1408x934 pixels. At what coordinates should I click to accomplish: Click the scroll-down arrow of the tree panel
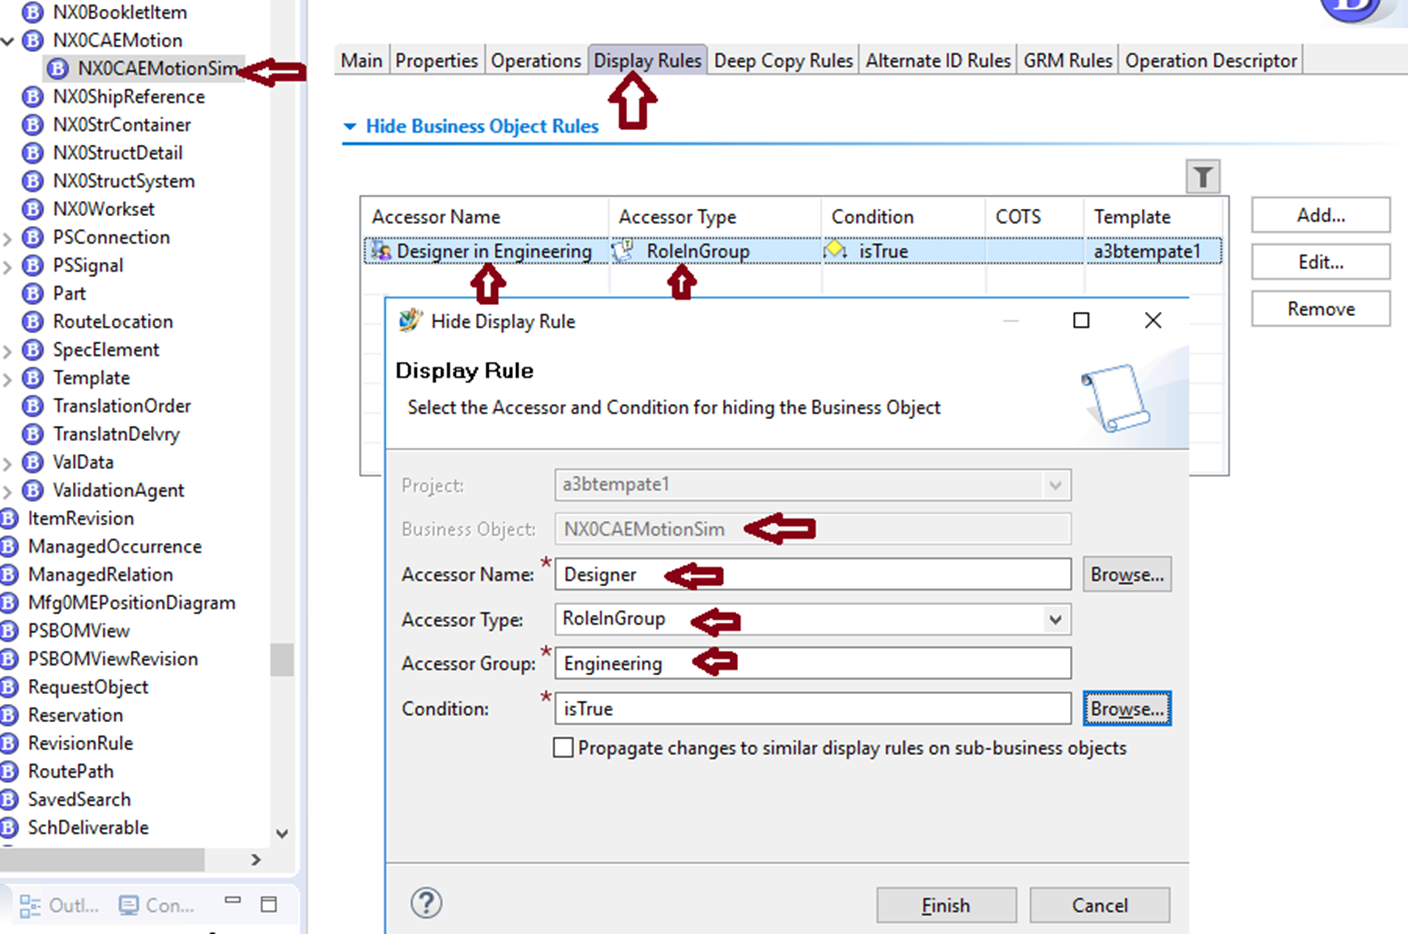(282, 833)
